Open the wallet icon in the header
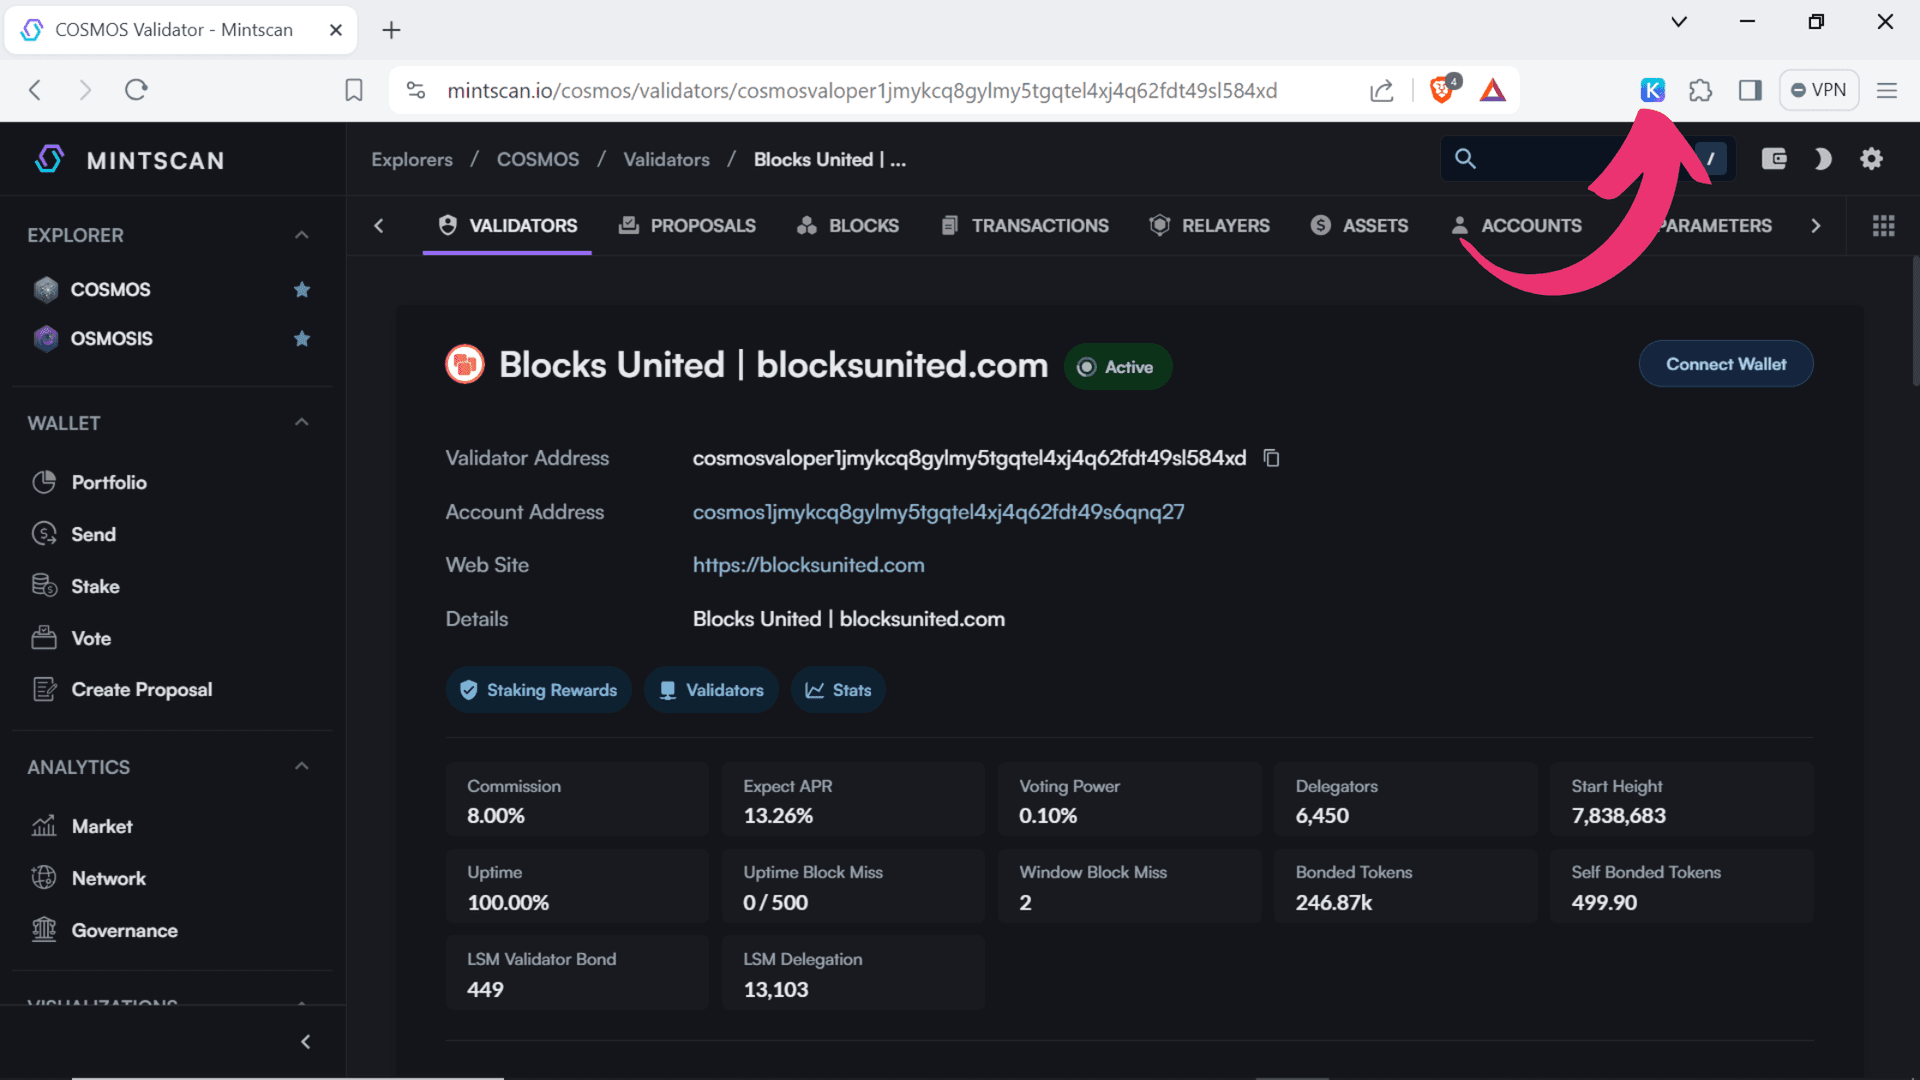 coord(1774,158)
